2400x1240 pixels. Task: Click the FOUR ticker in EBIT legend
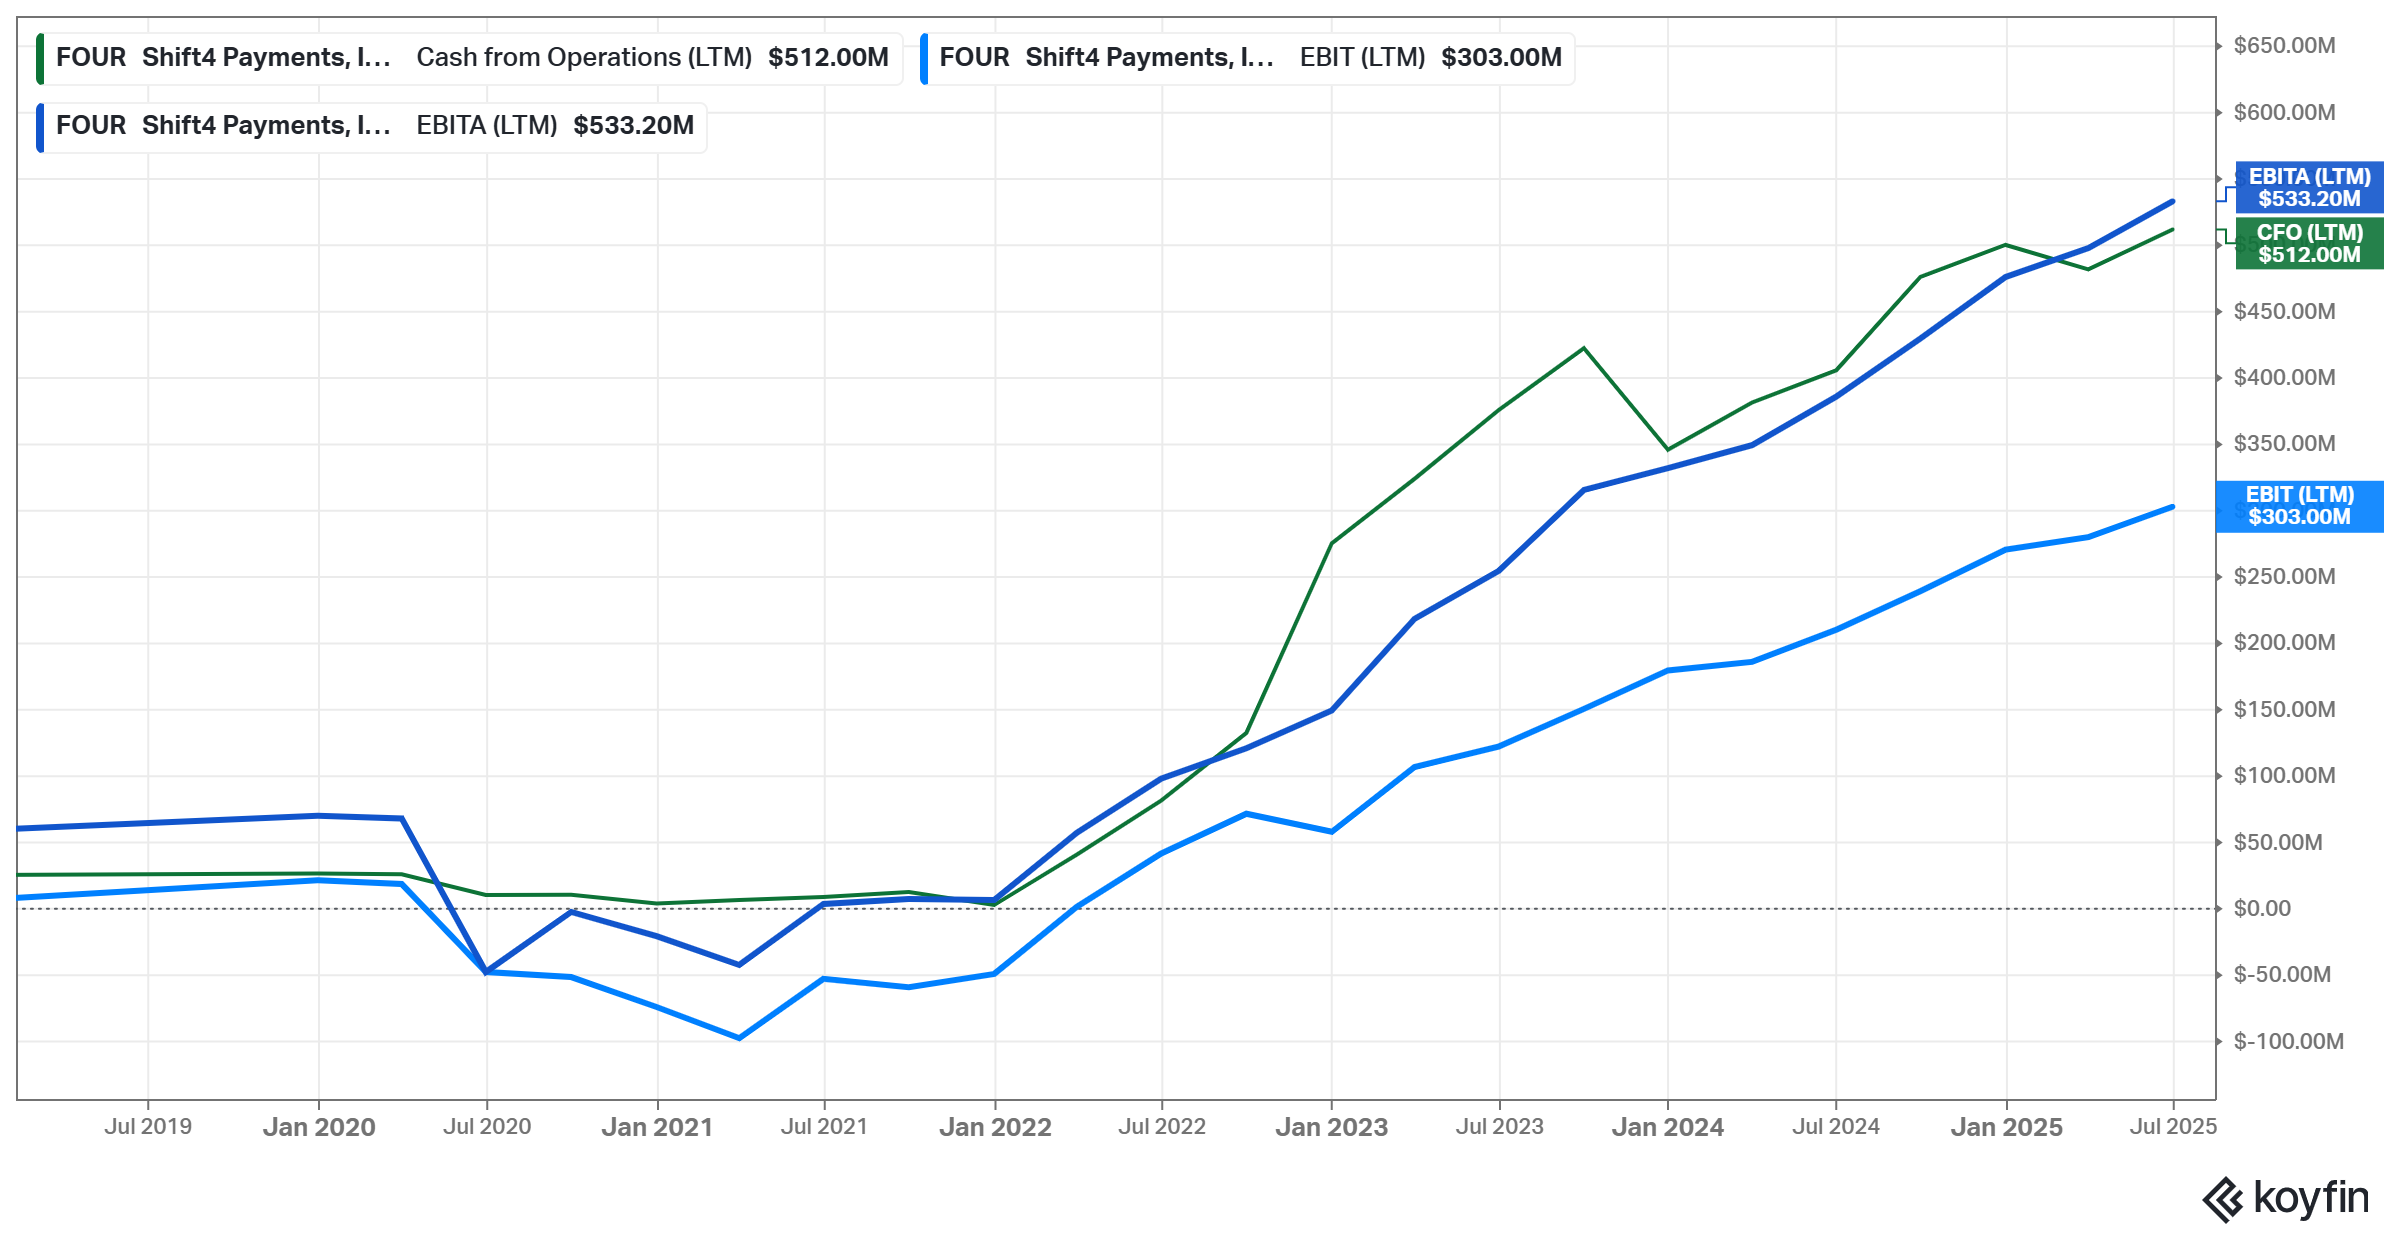coord(974,58)
